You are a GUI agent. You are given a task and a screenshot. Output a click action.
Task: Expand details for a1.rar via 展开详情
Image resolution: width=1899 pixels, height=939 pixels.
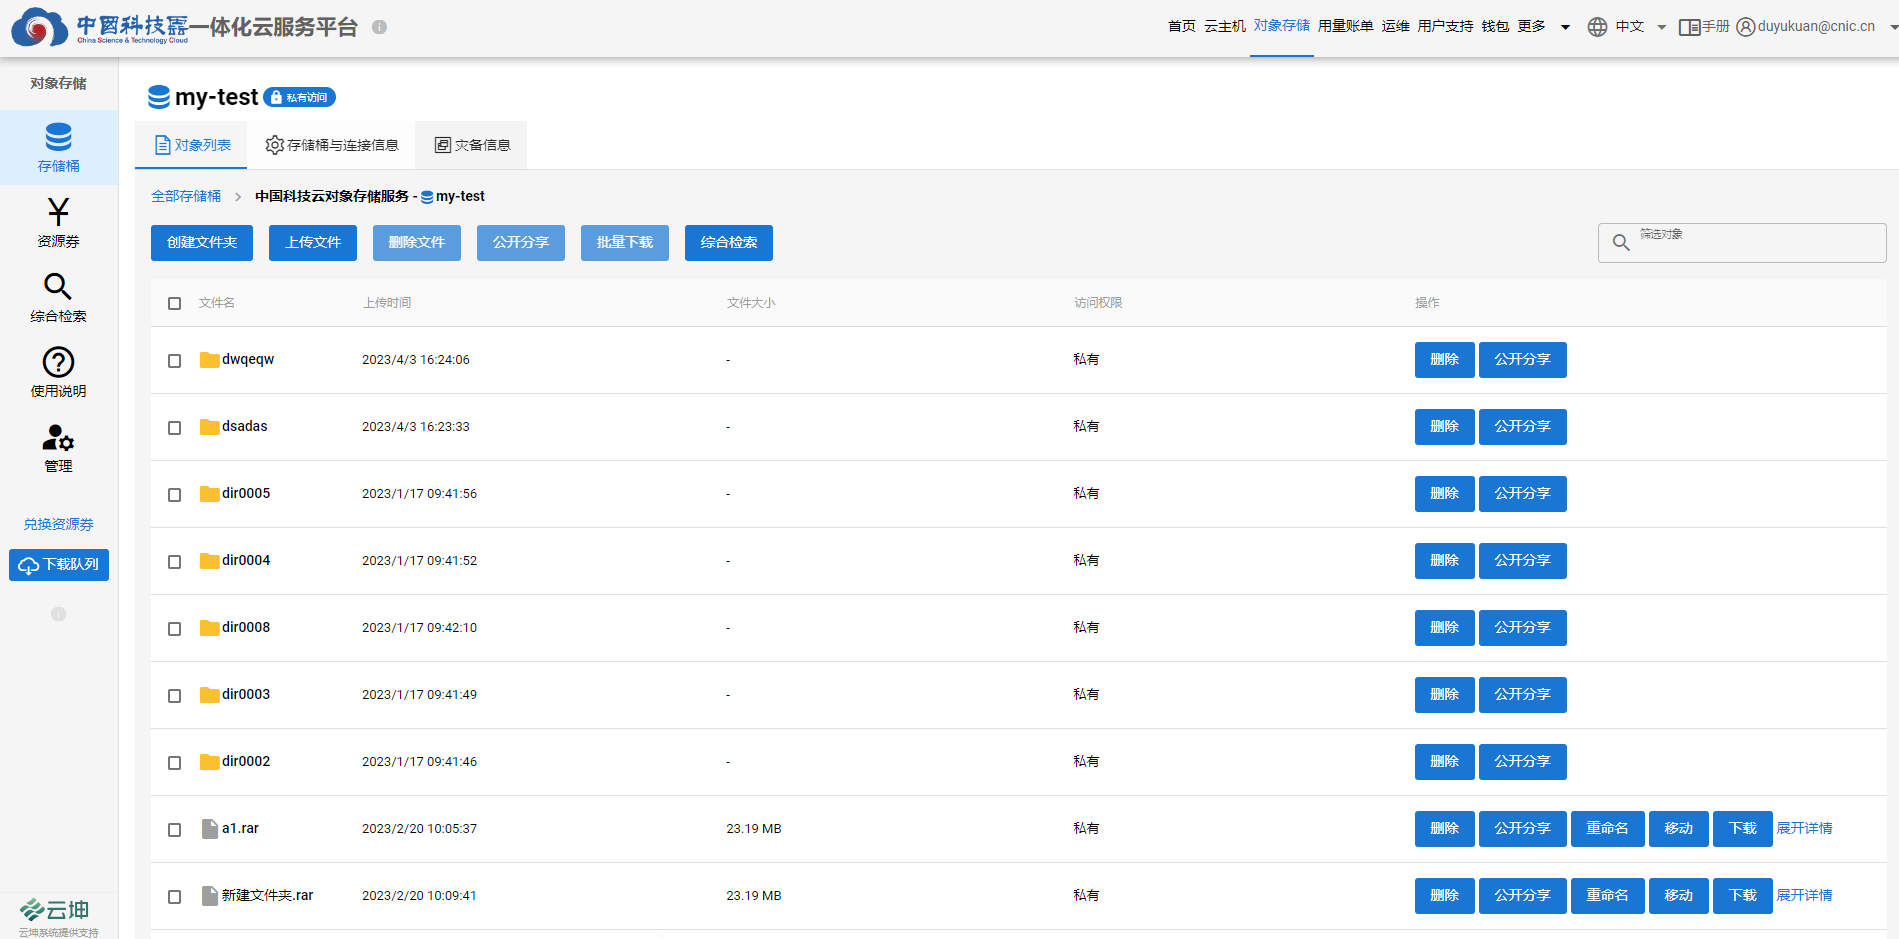click(1804, 828)
